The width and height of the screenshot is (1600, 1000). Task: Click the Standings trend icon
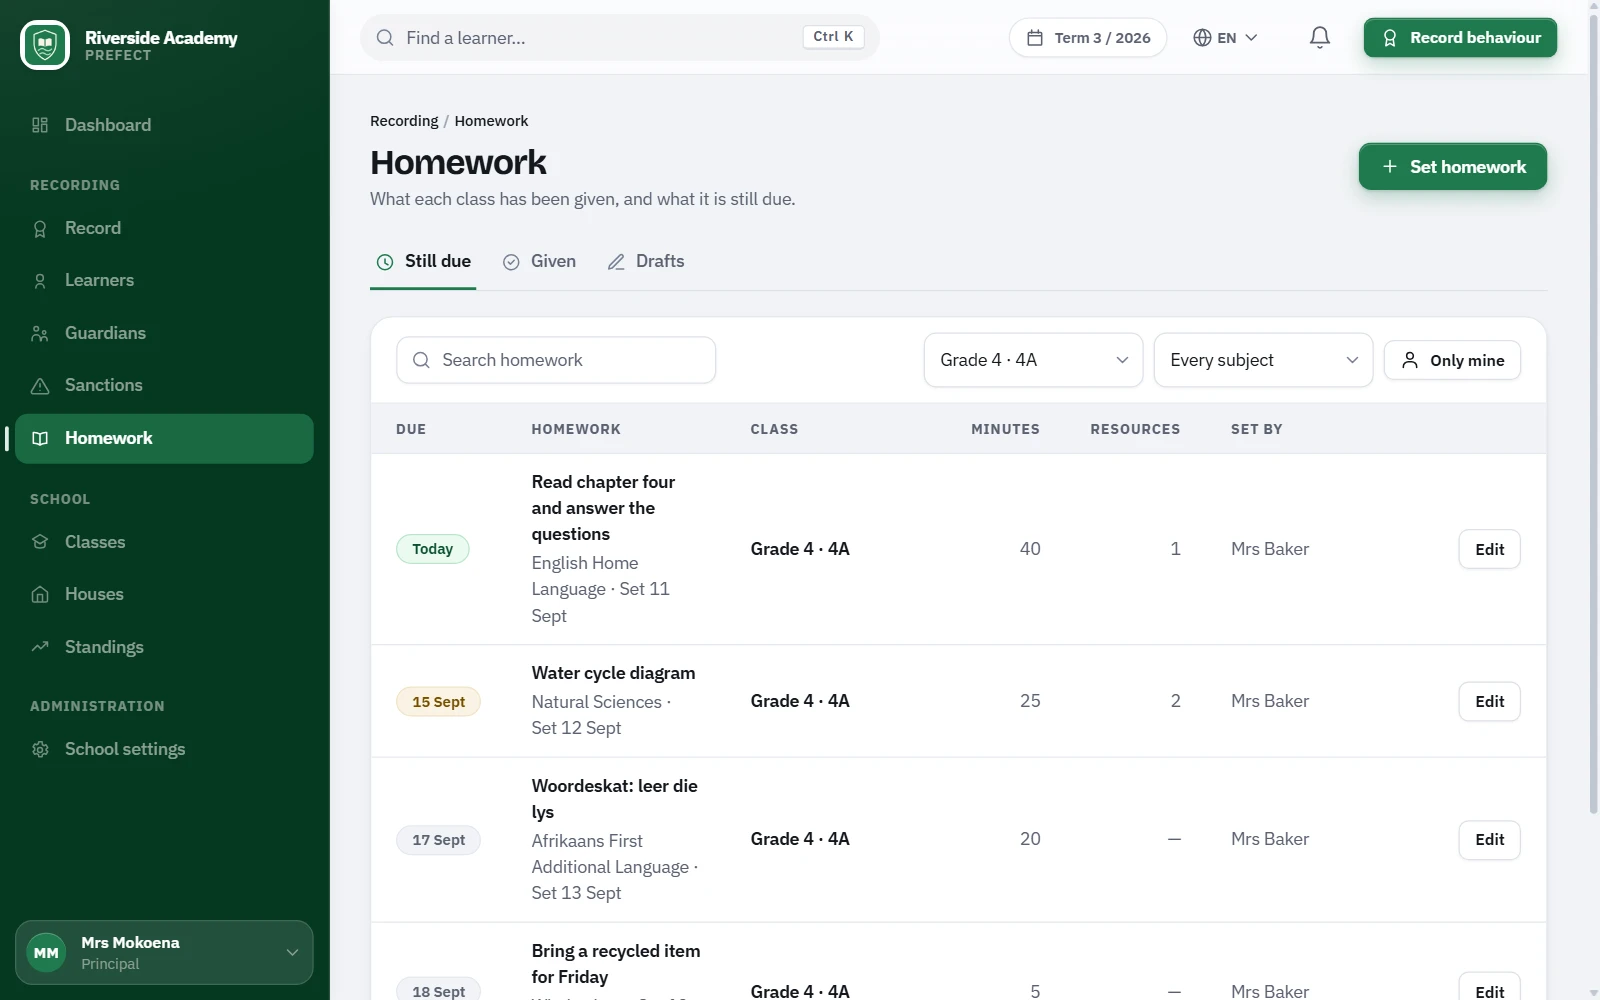tap(40, 647)
